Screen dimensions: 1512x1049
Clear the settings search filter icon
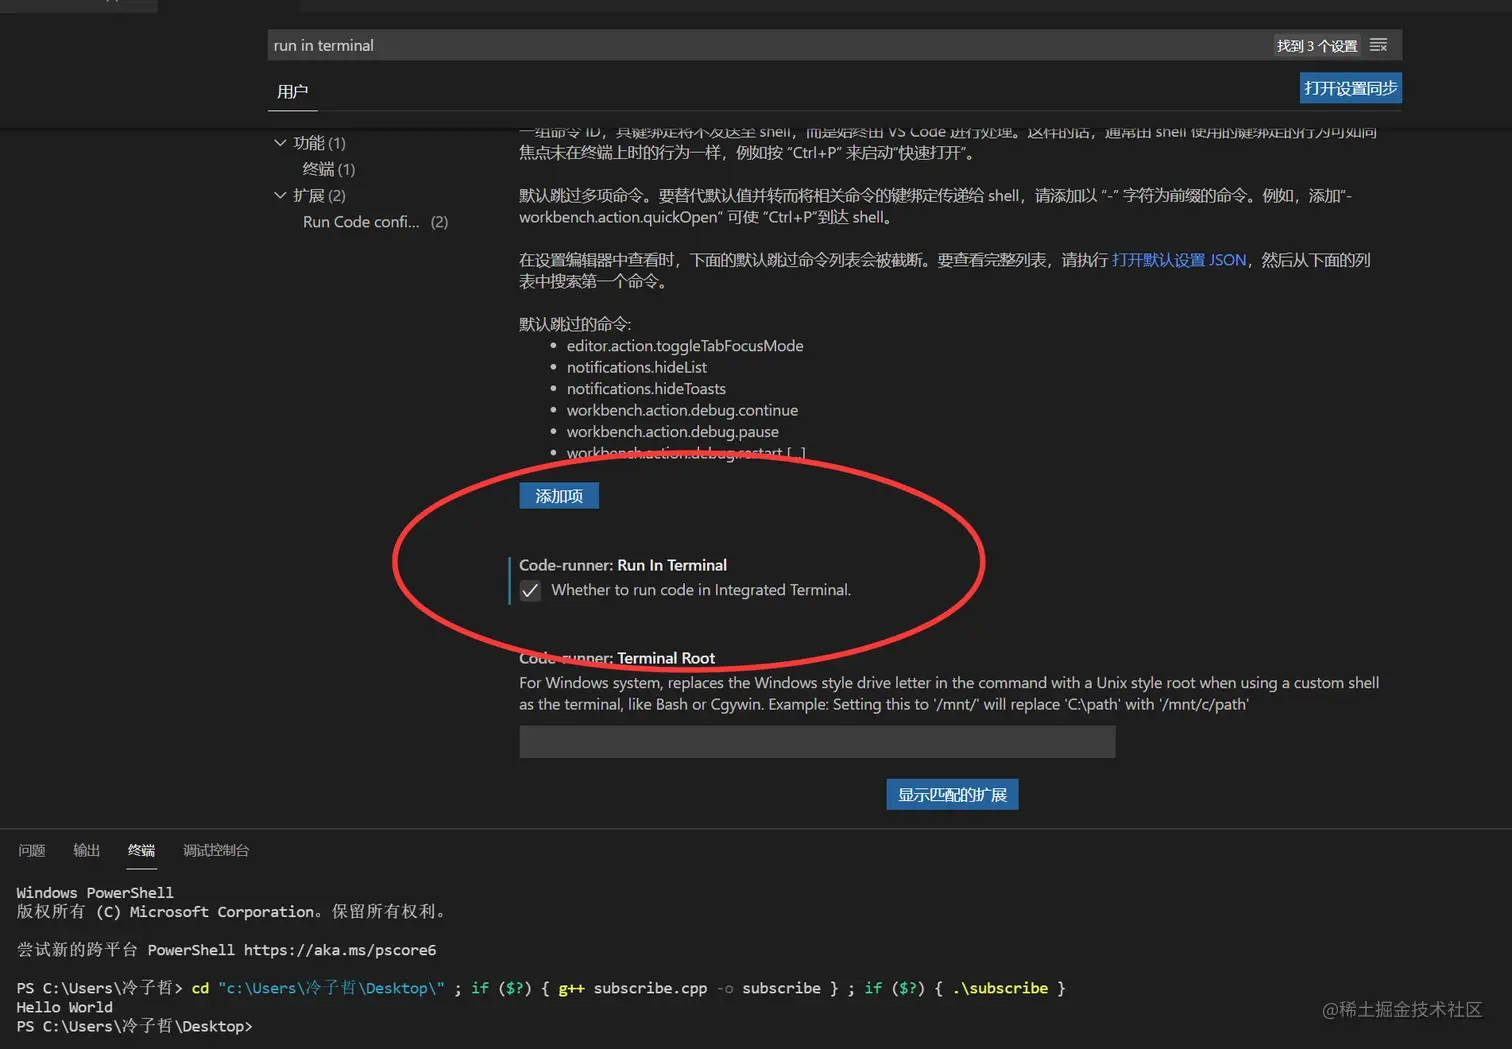pos(1378,45)
